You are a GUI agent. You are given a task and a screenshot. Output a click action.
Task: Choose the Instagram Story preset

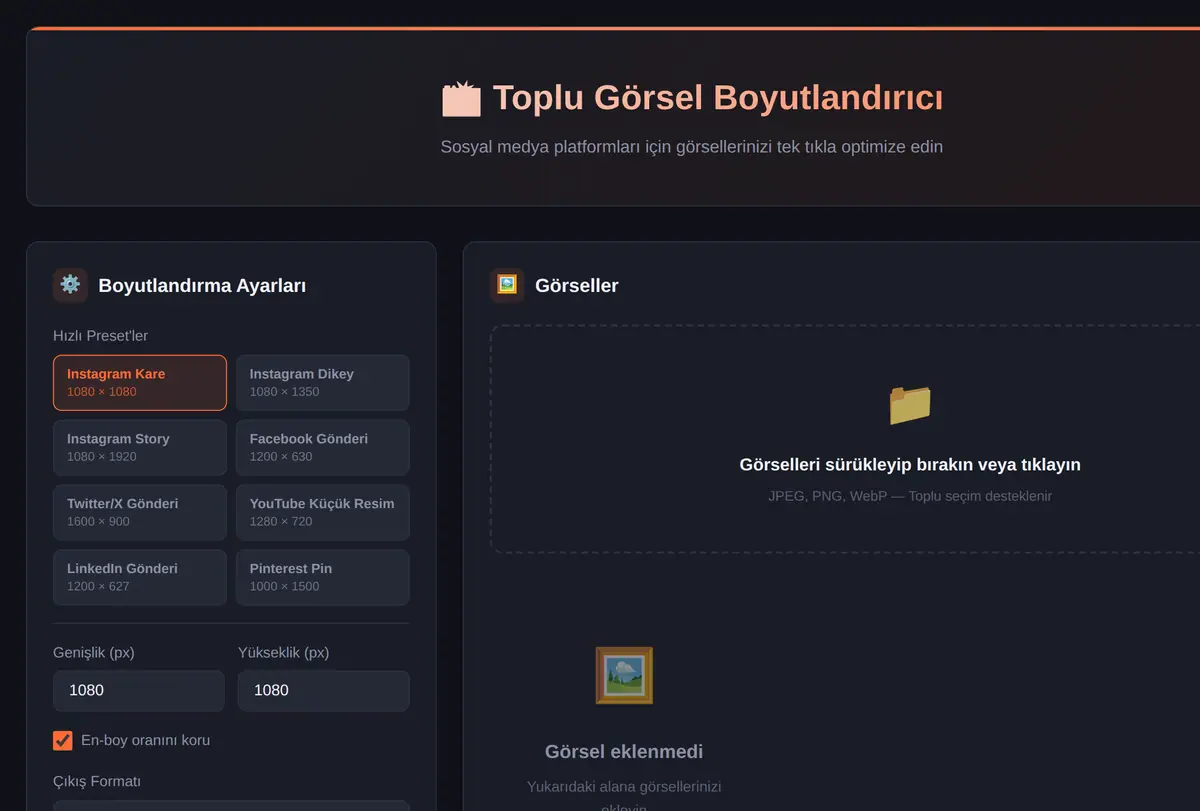140,447
